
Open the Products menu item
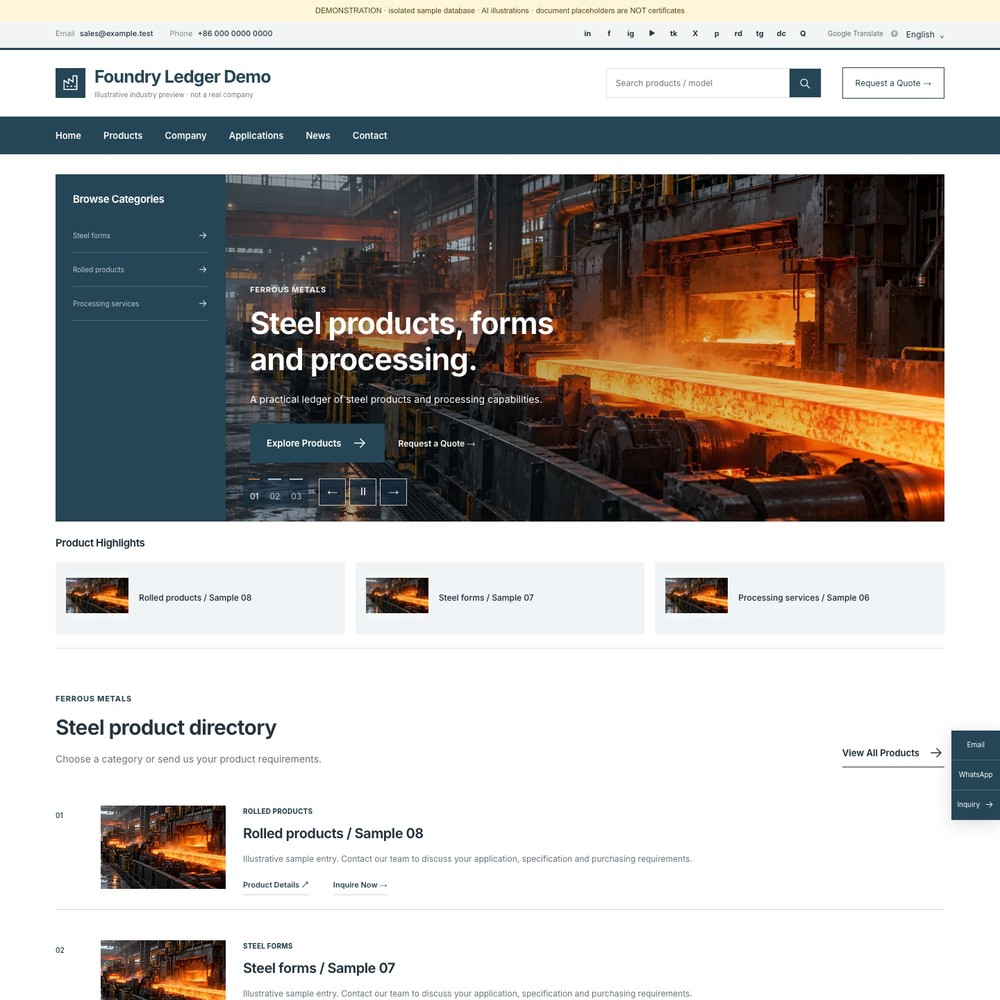pyautogui.click(x=123, y=135)
